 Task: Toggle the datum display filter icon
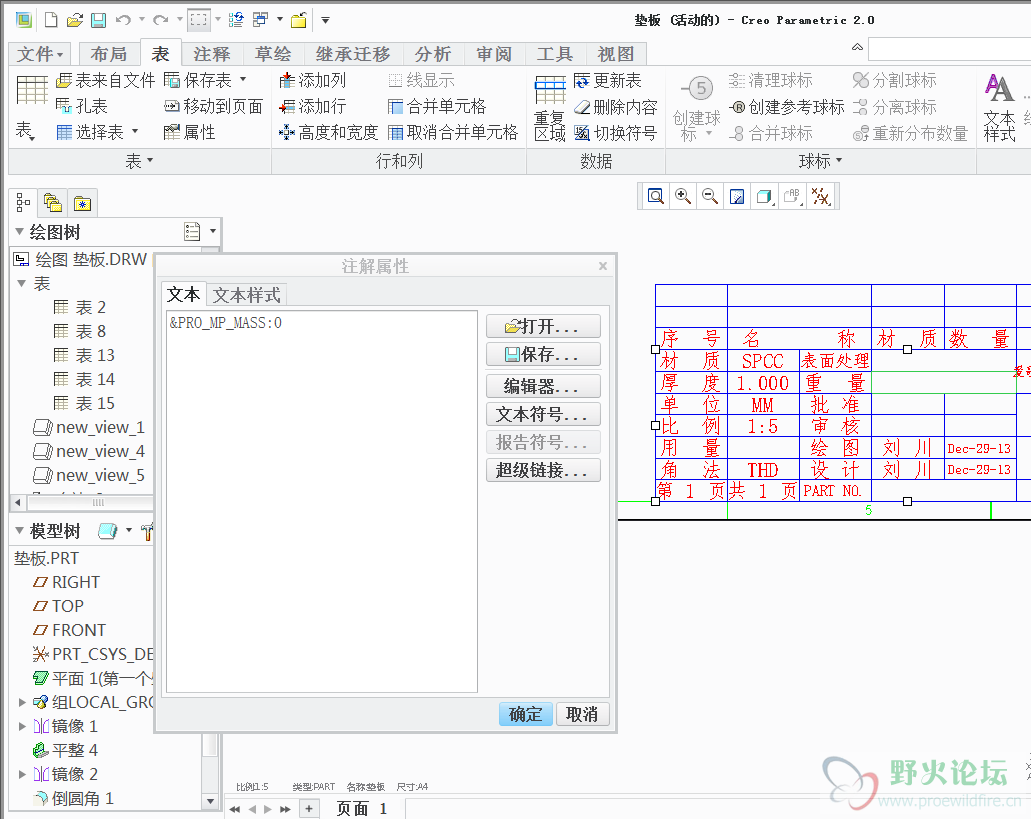(820, 197)
